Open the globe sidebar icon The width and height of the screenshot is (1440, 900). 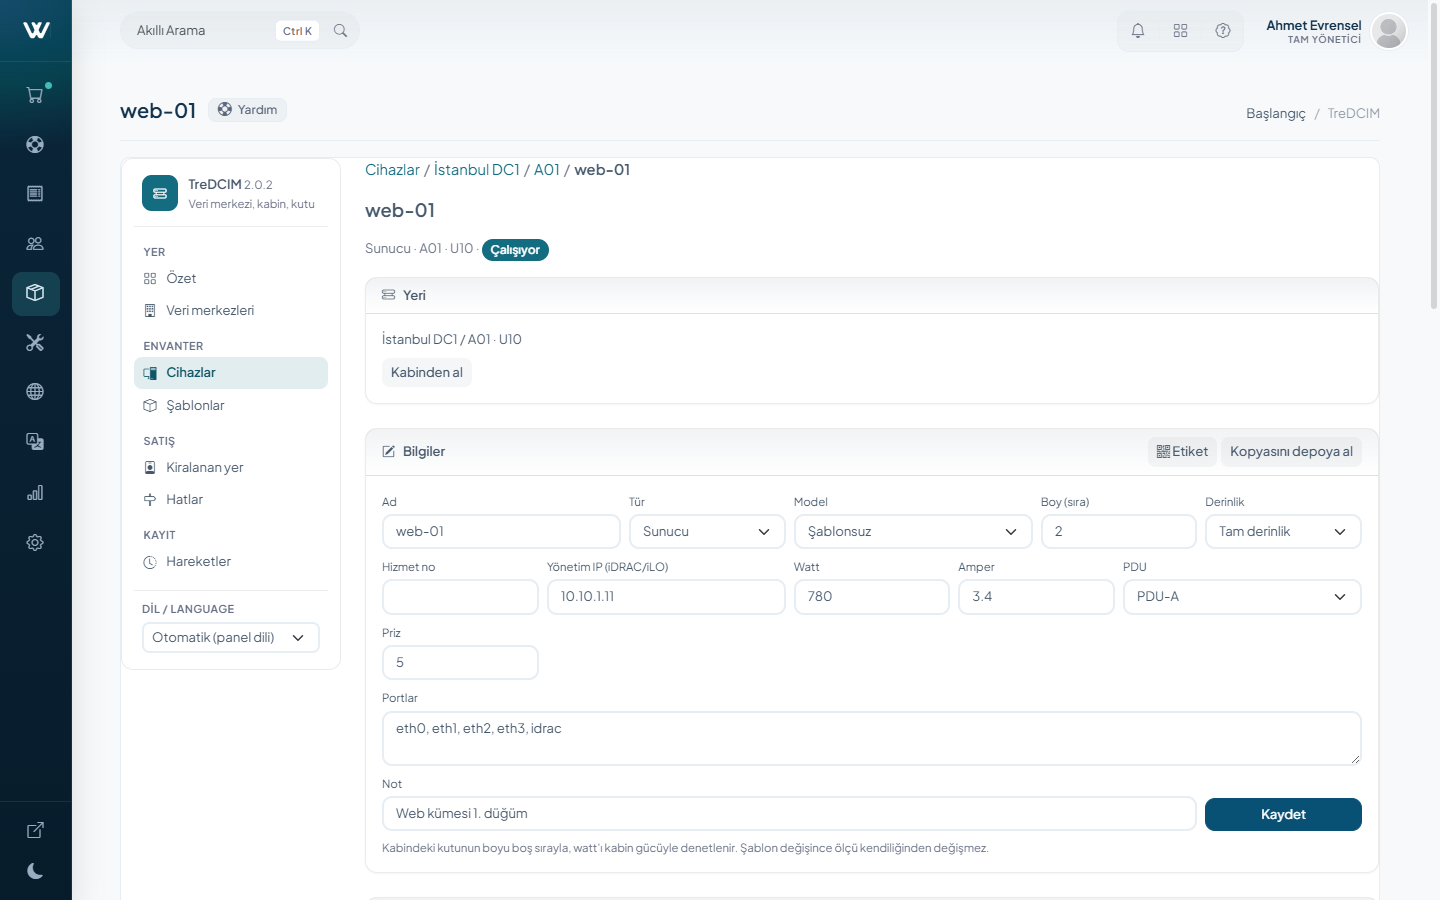click(x=35, y=392)
